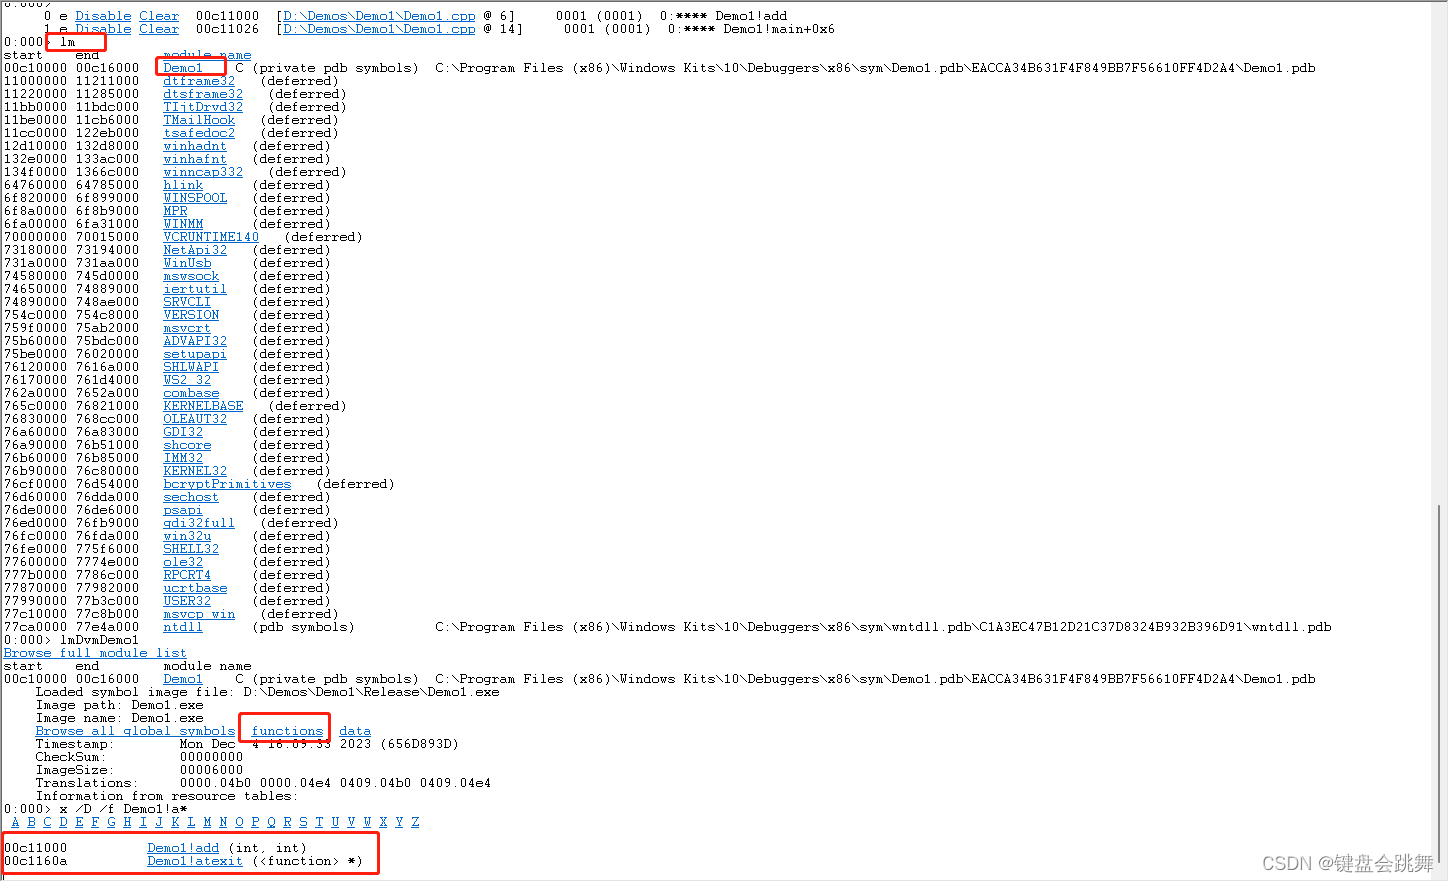Open tsafedoc2 module link
1449x882 pixels.
coord(199,133)
